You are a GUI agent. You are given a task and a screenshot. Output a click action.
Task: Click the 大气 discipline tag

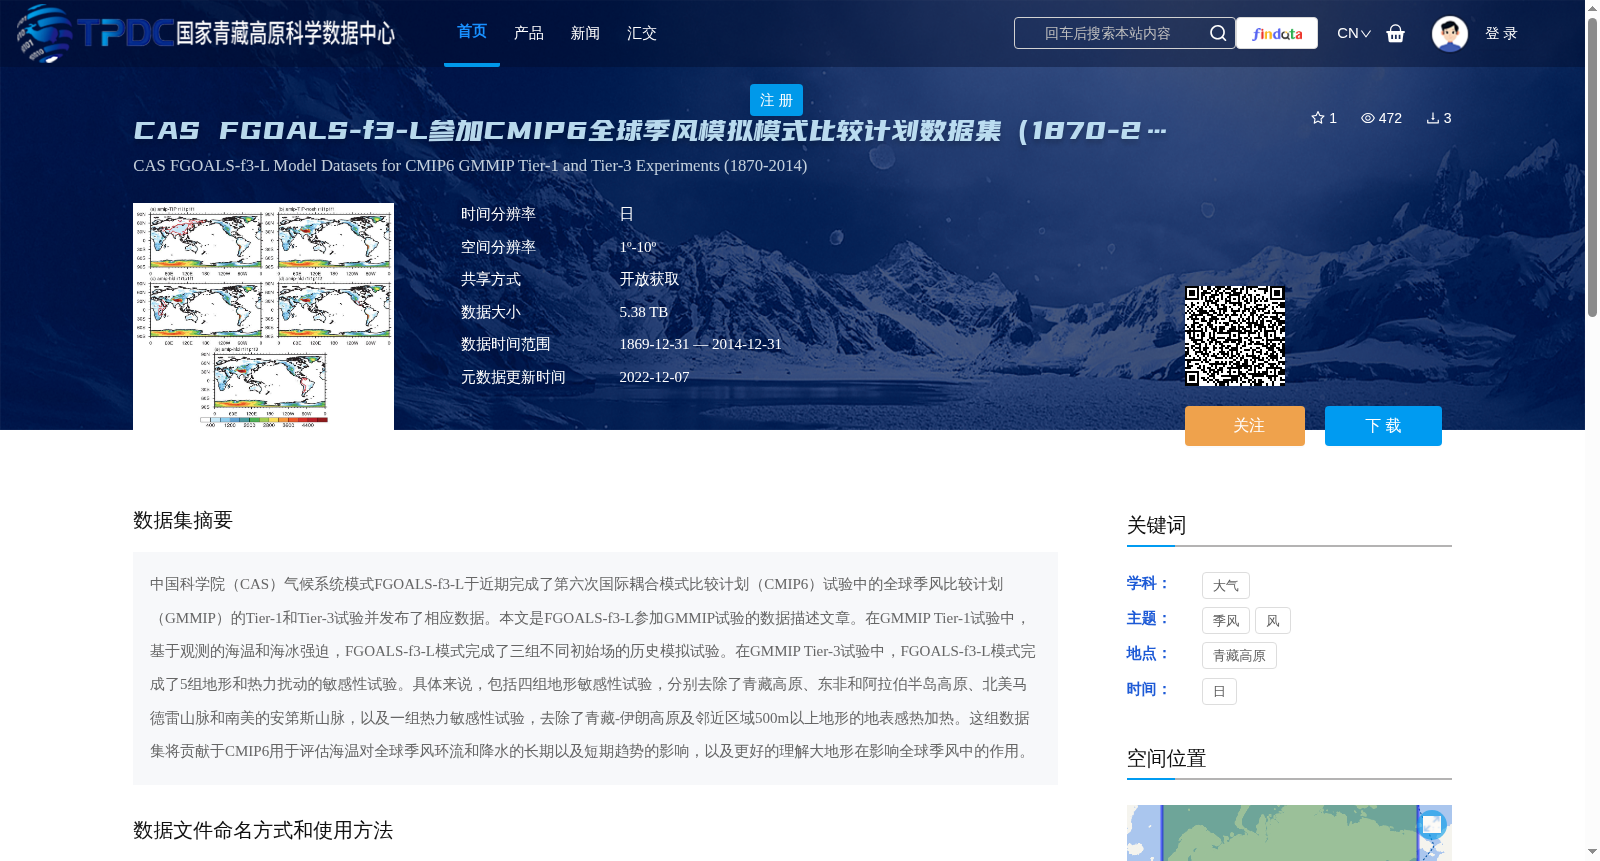pos(1226,586)
